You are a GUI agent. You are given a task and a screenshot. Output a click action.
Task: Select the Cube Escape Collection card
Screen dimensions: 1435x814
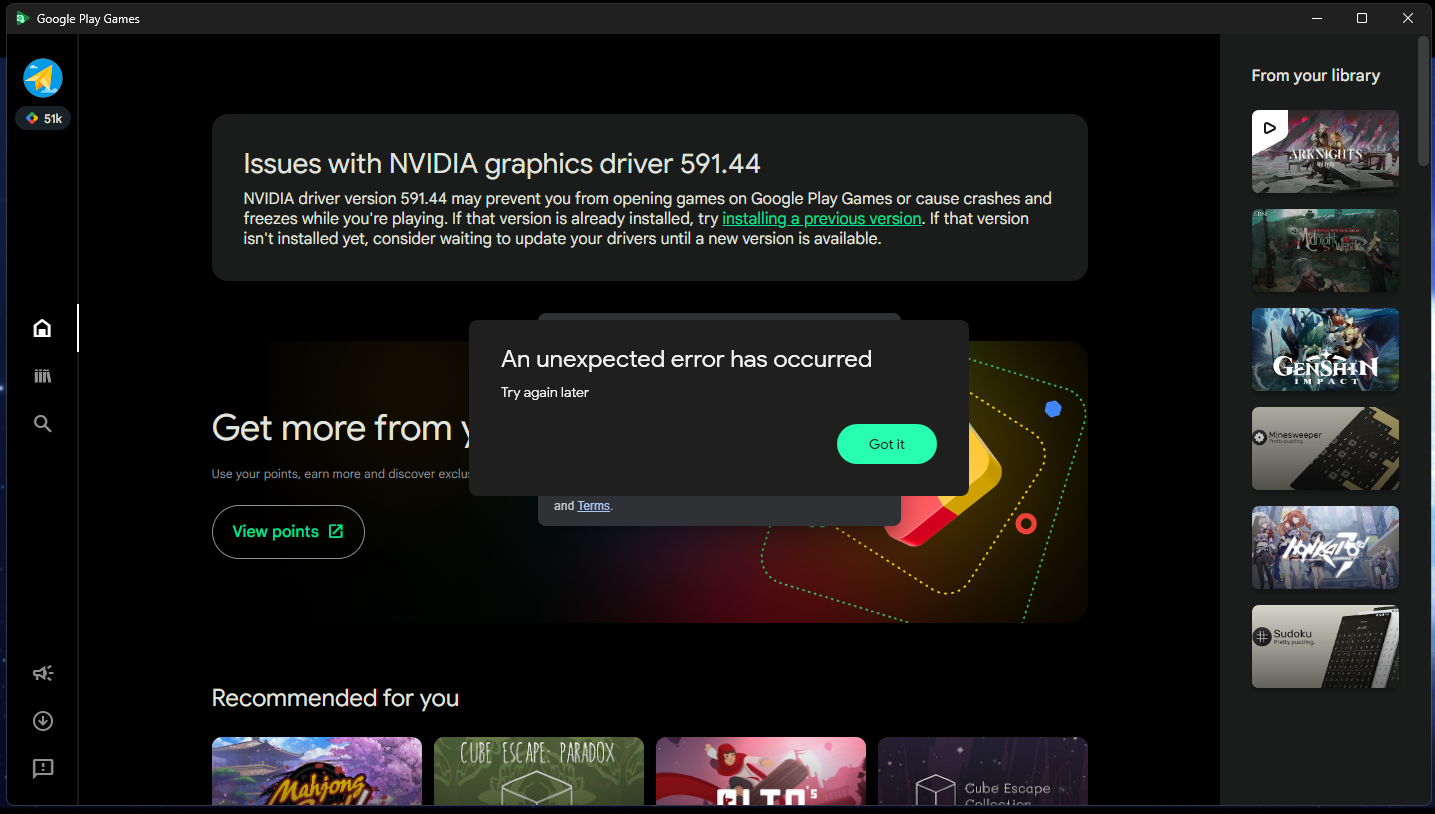[x=983, y=771]
